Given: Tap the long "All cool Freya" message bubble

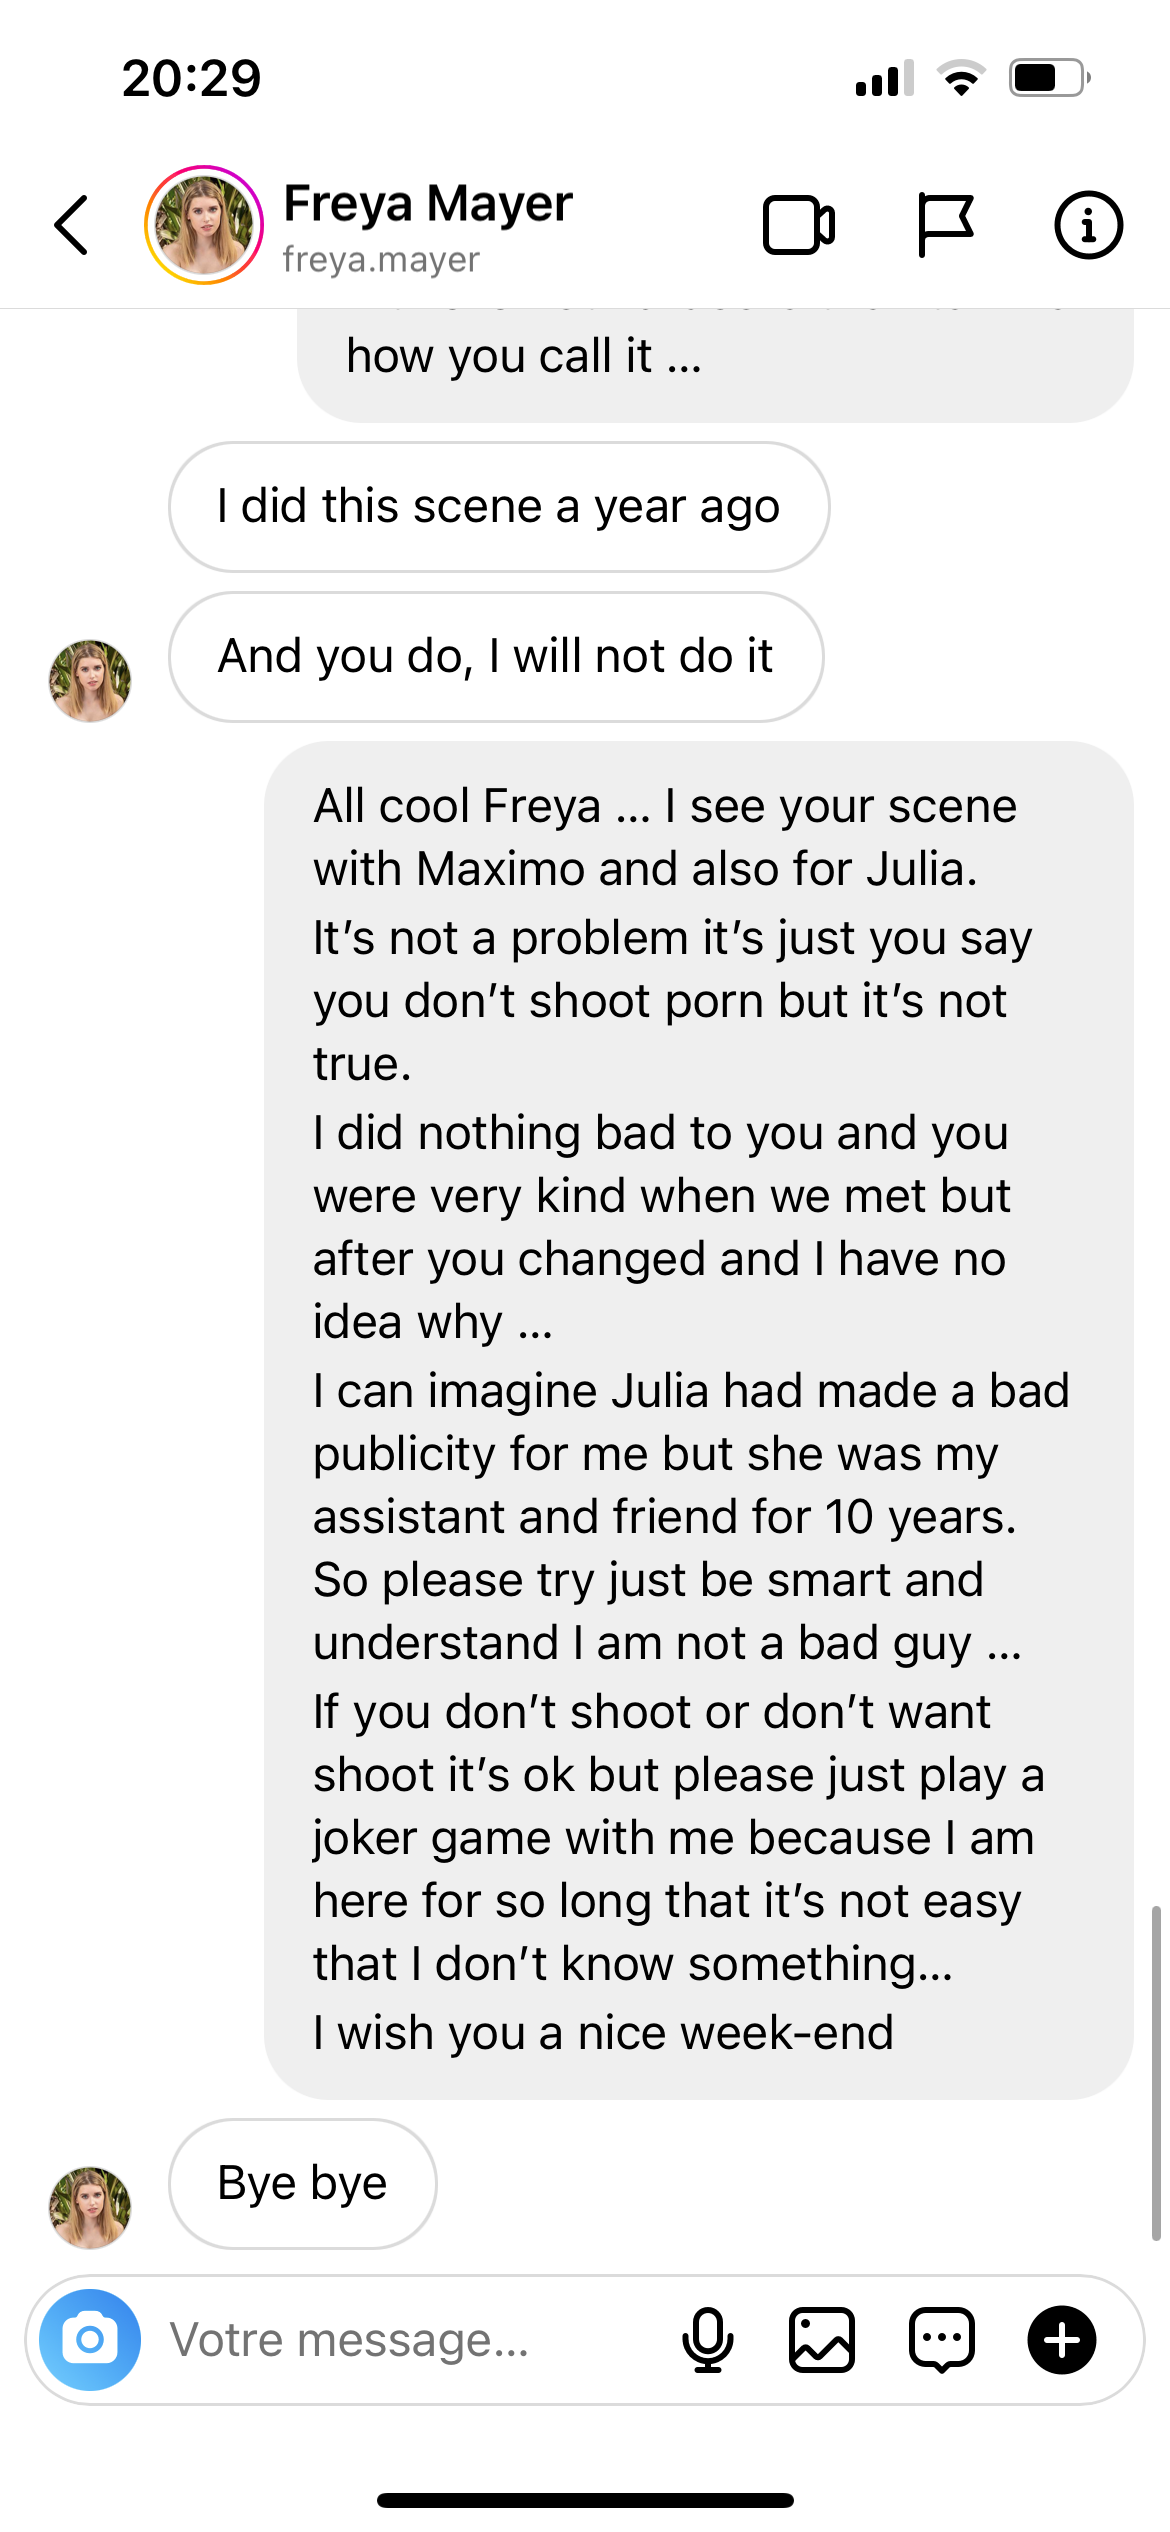Looking at the screenshot, I should click(x=698, y=1420).
